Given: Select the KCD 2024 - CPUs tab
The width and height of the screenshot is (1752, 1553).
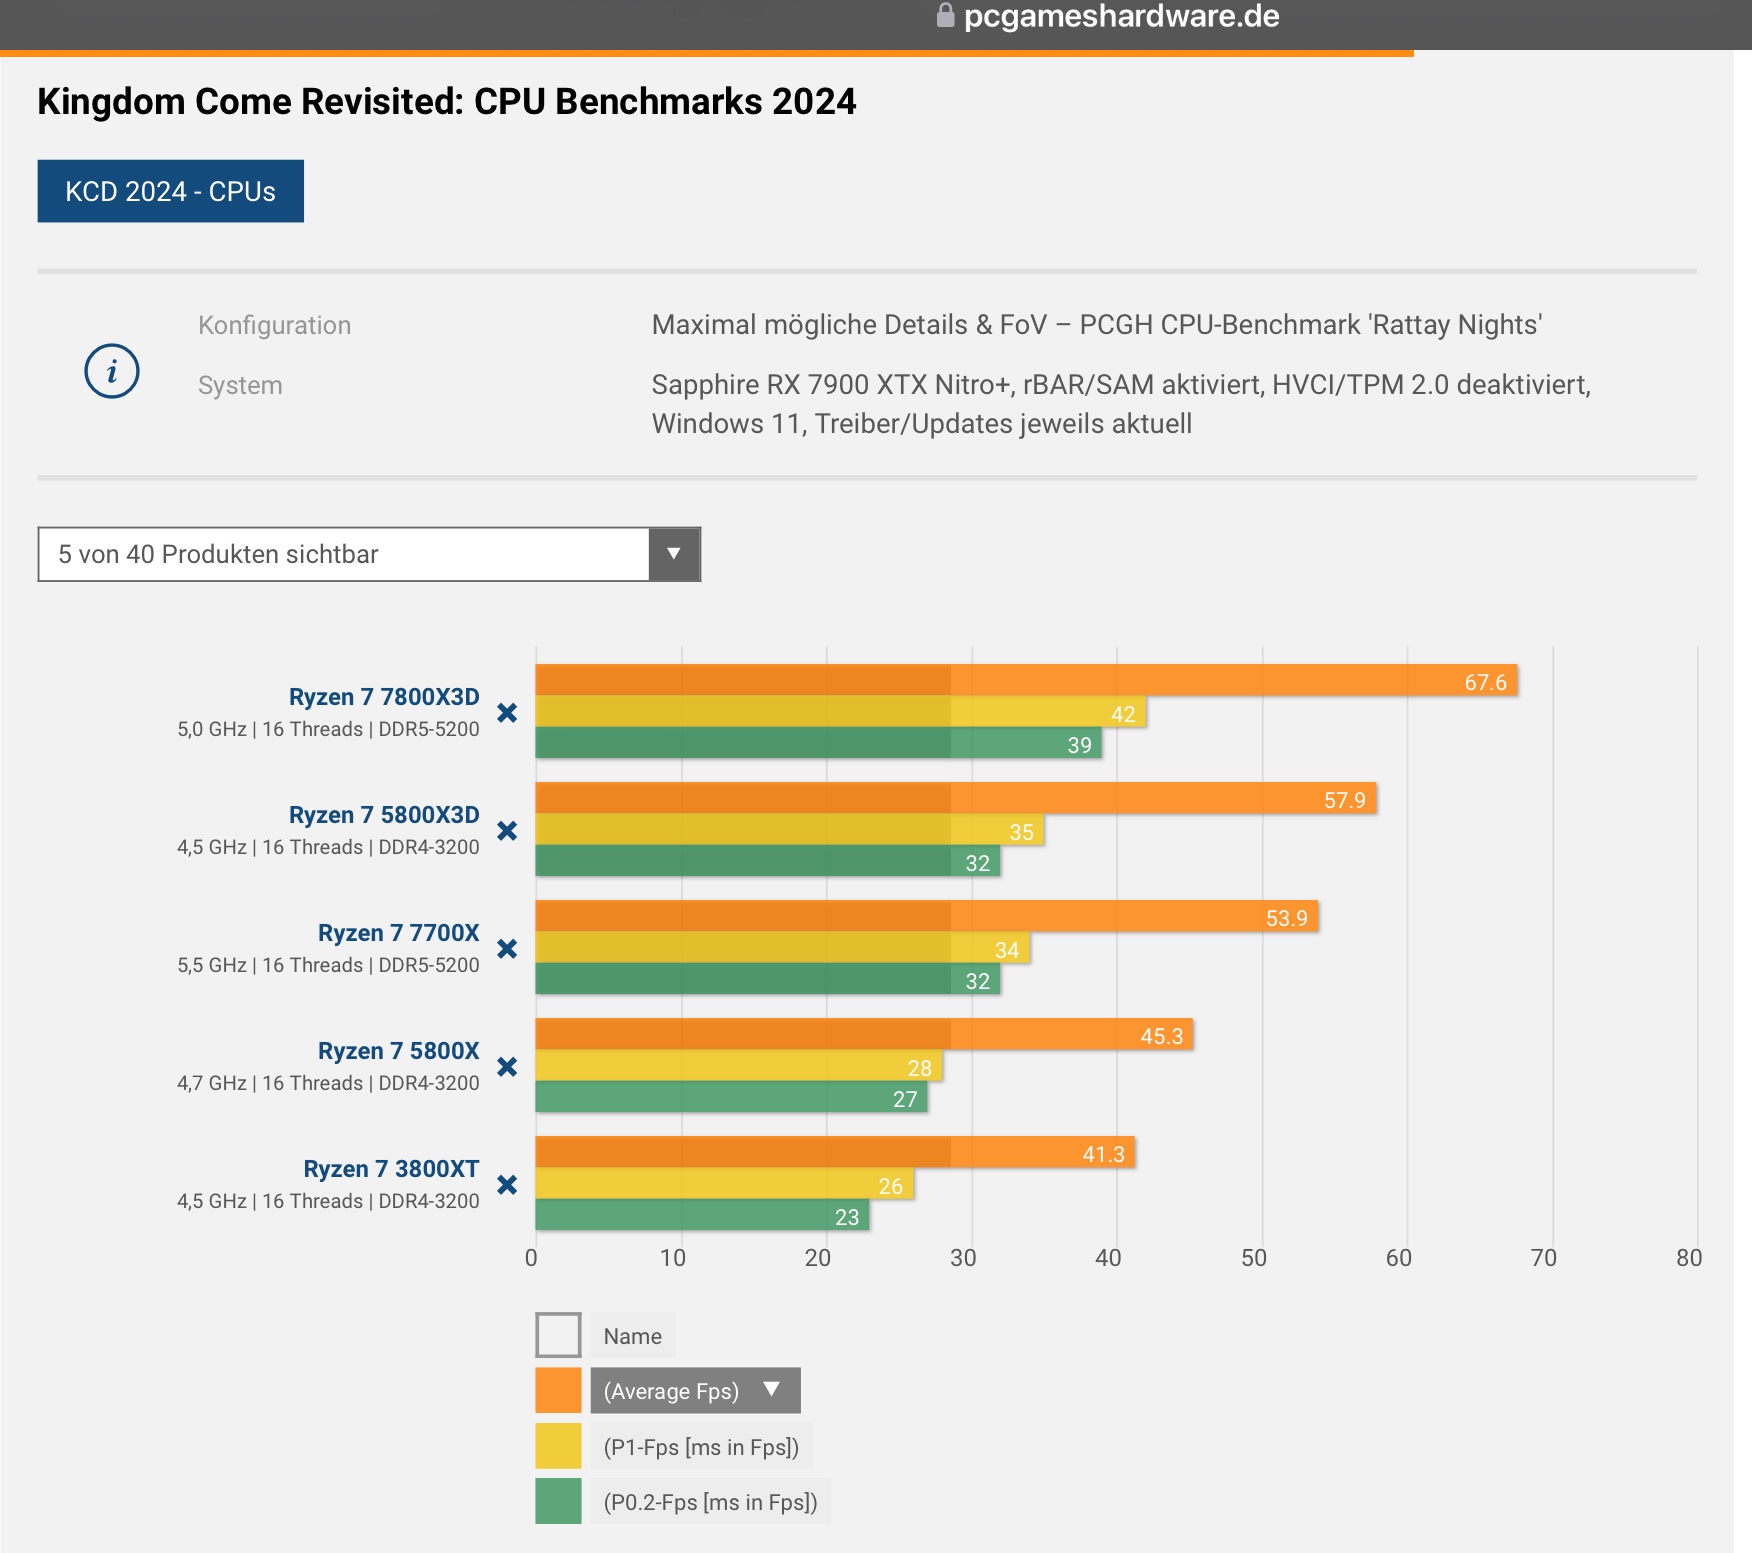Looking at the screenshot, I should (171, 191).
